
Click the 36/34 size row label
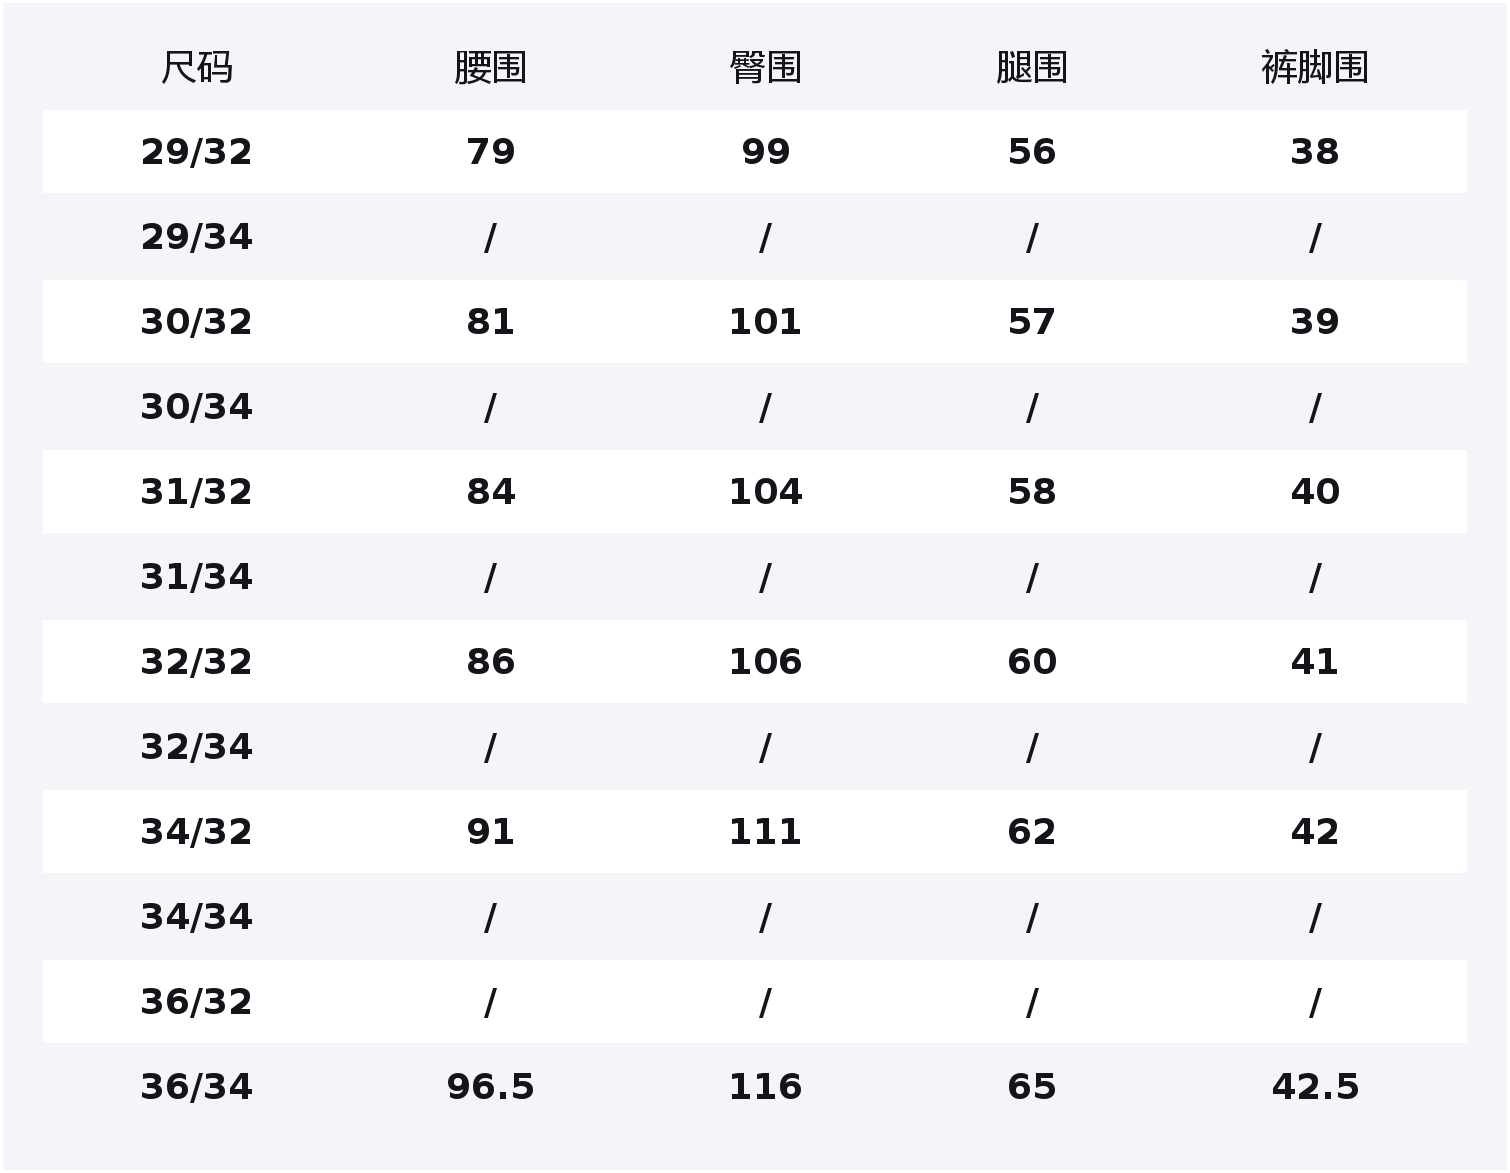click(197, 1087)
